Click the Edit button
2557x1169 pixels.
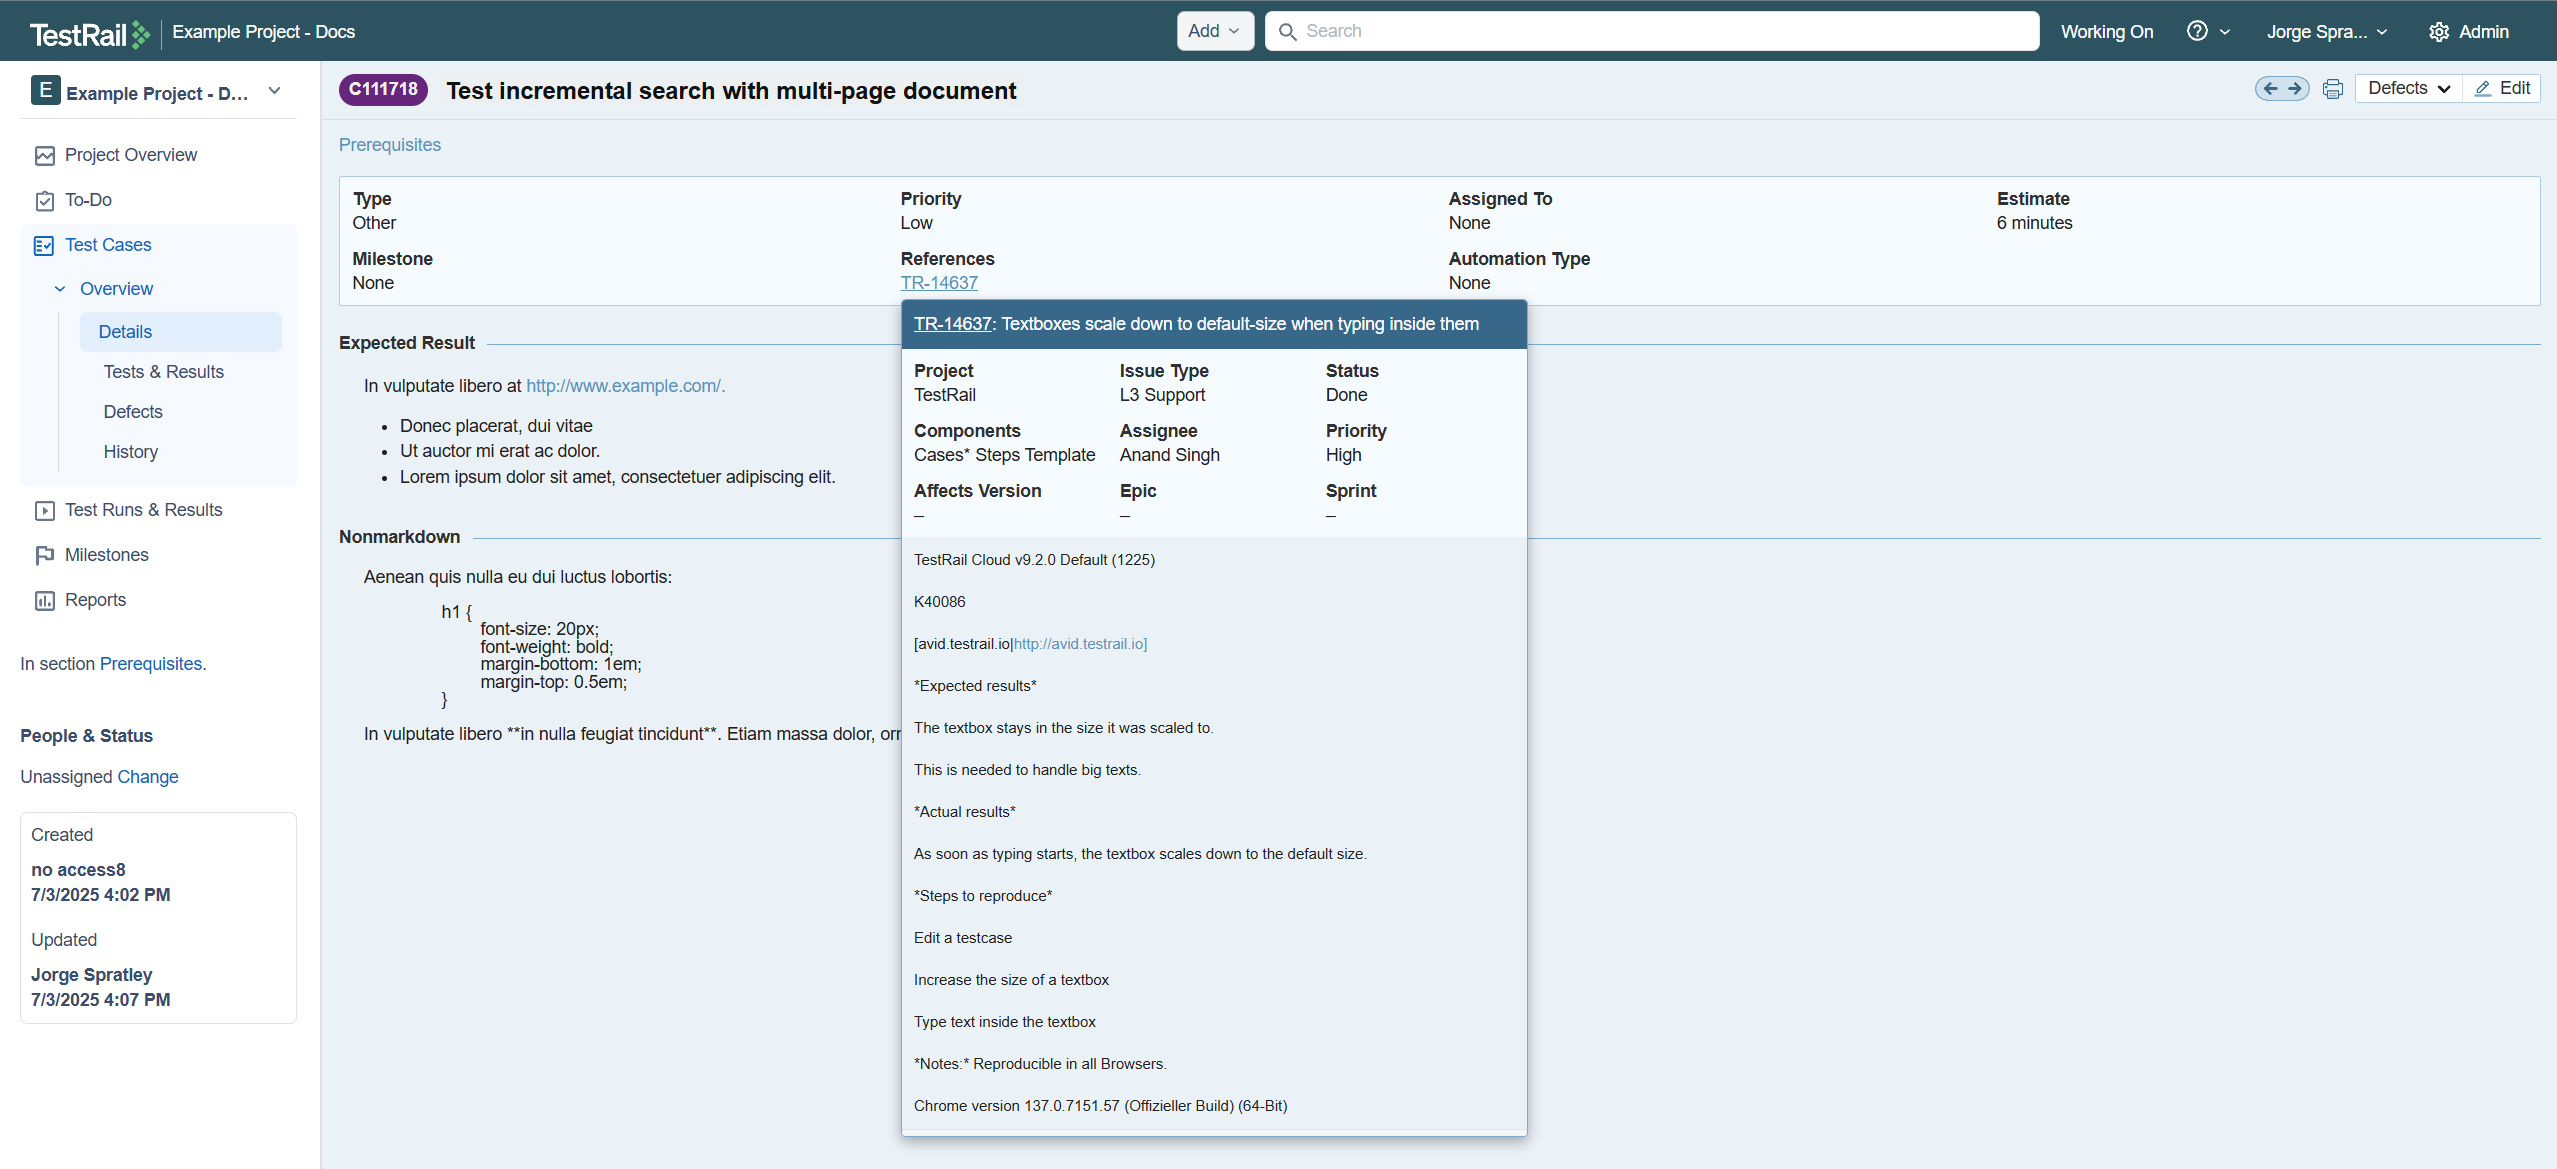tap(2503, 89)
